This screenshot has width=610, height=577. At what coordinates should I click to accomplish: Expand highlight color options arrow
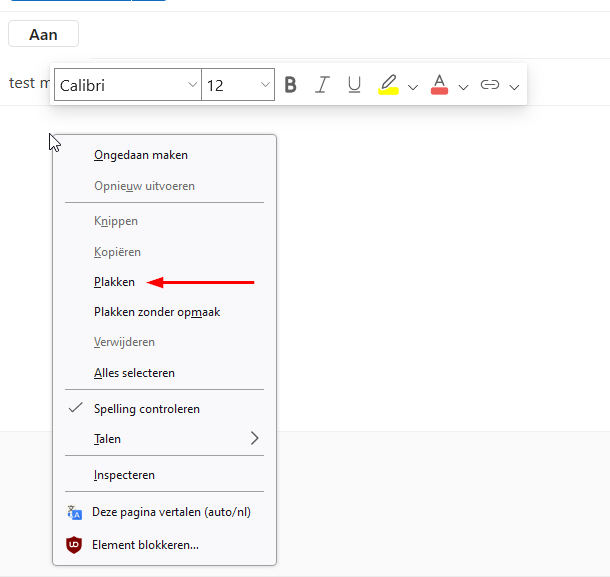(x=413, y=87)
